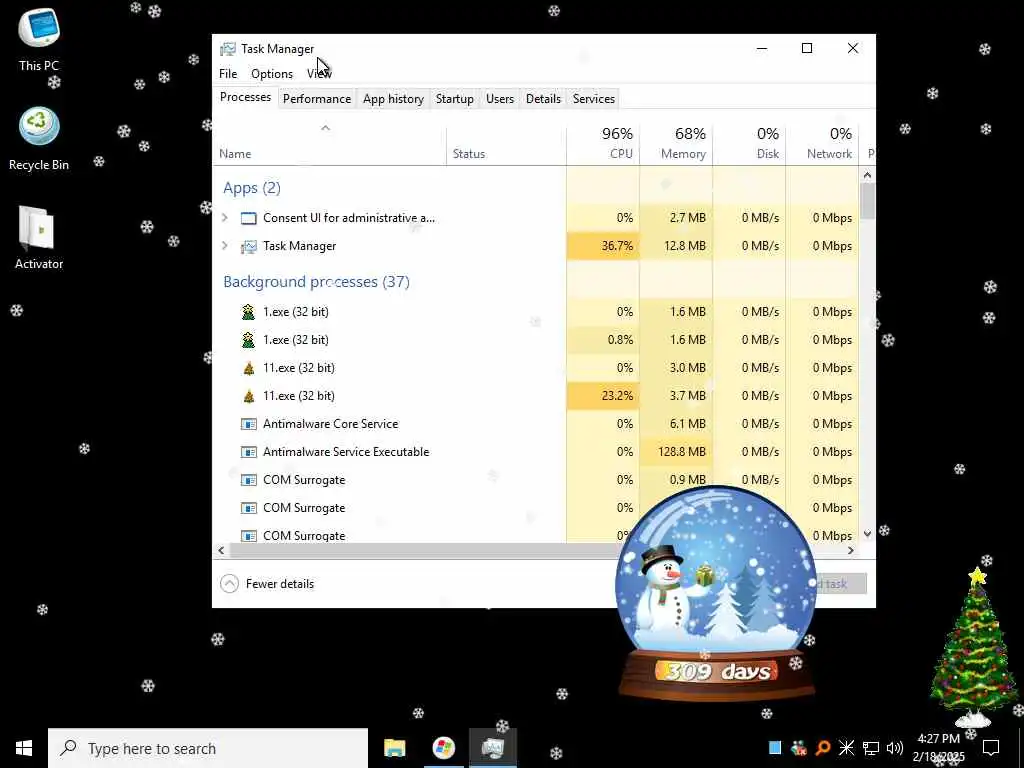Viewport: 1024px width, 768px height.
Task: Open the File menu
Action: (x=228, y=74)
